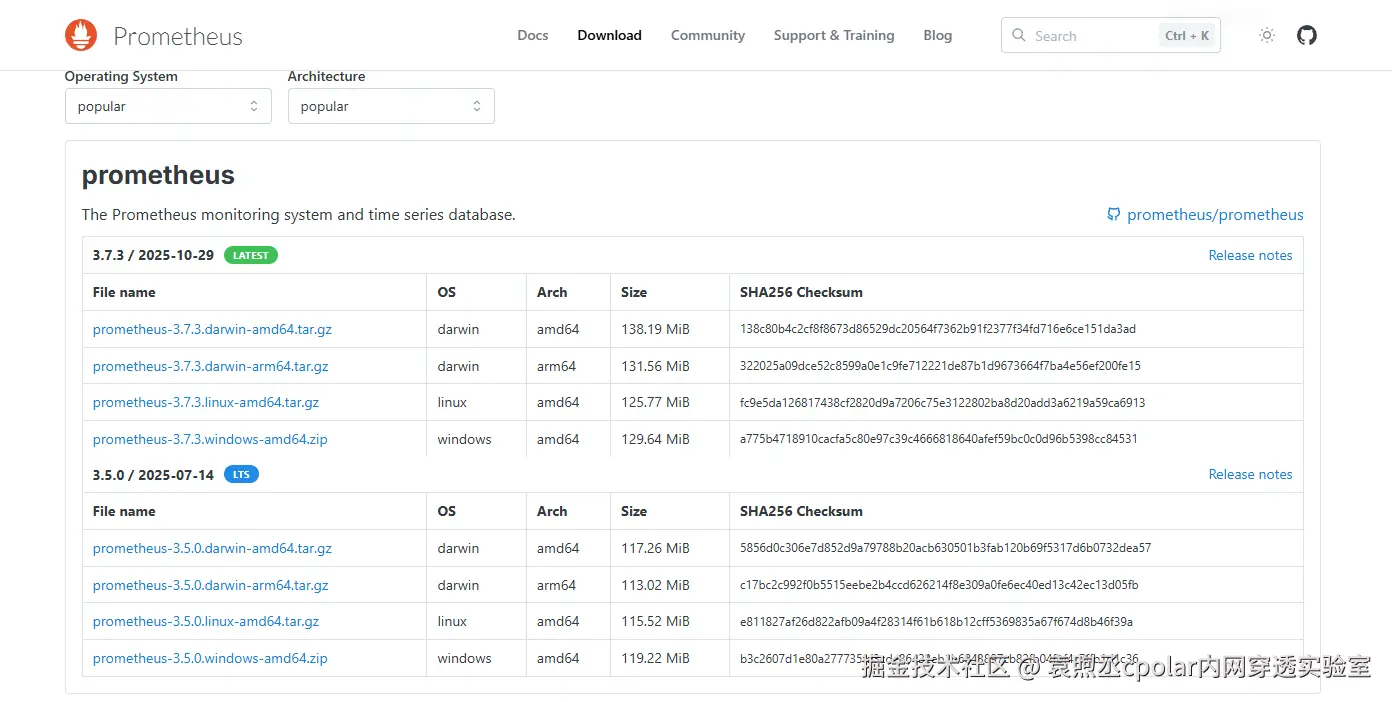Open the Architecture dropdown
1392x702 pixels.
tap(391, 106)
